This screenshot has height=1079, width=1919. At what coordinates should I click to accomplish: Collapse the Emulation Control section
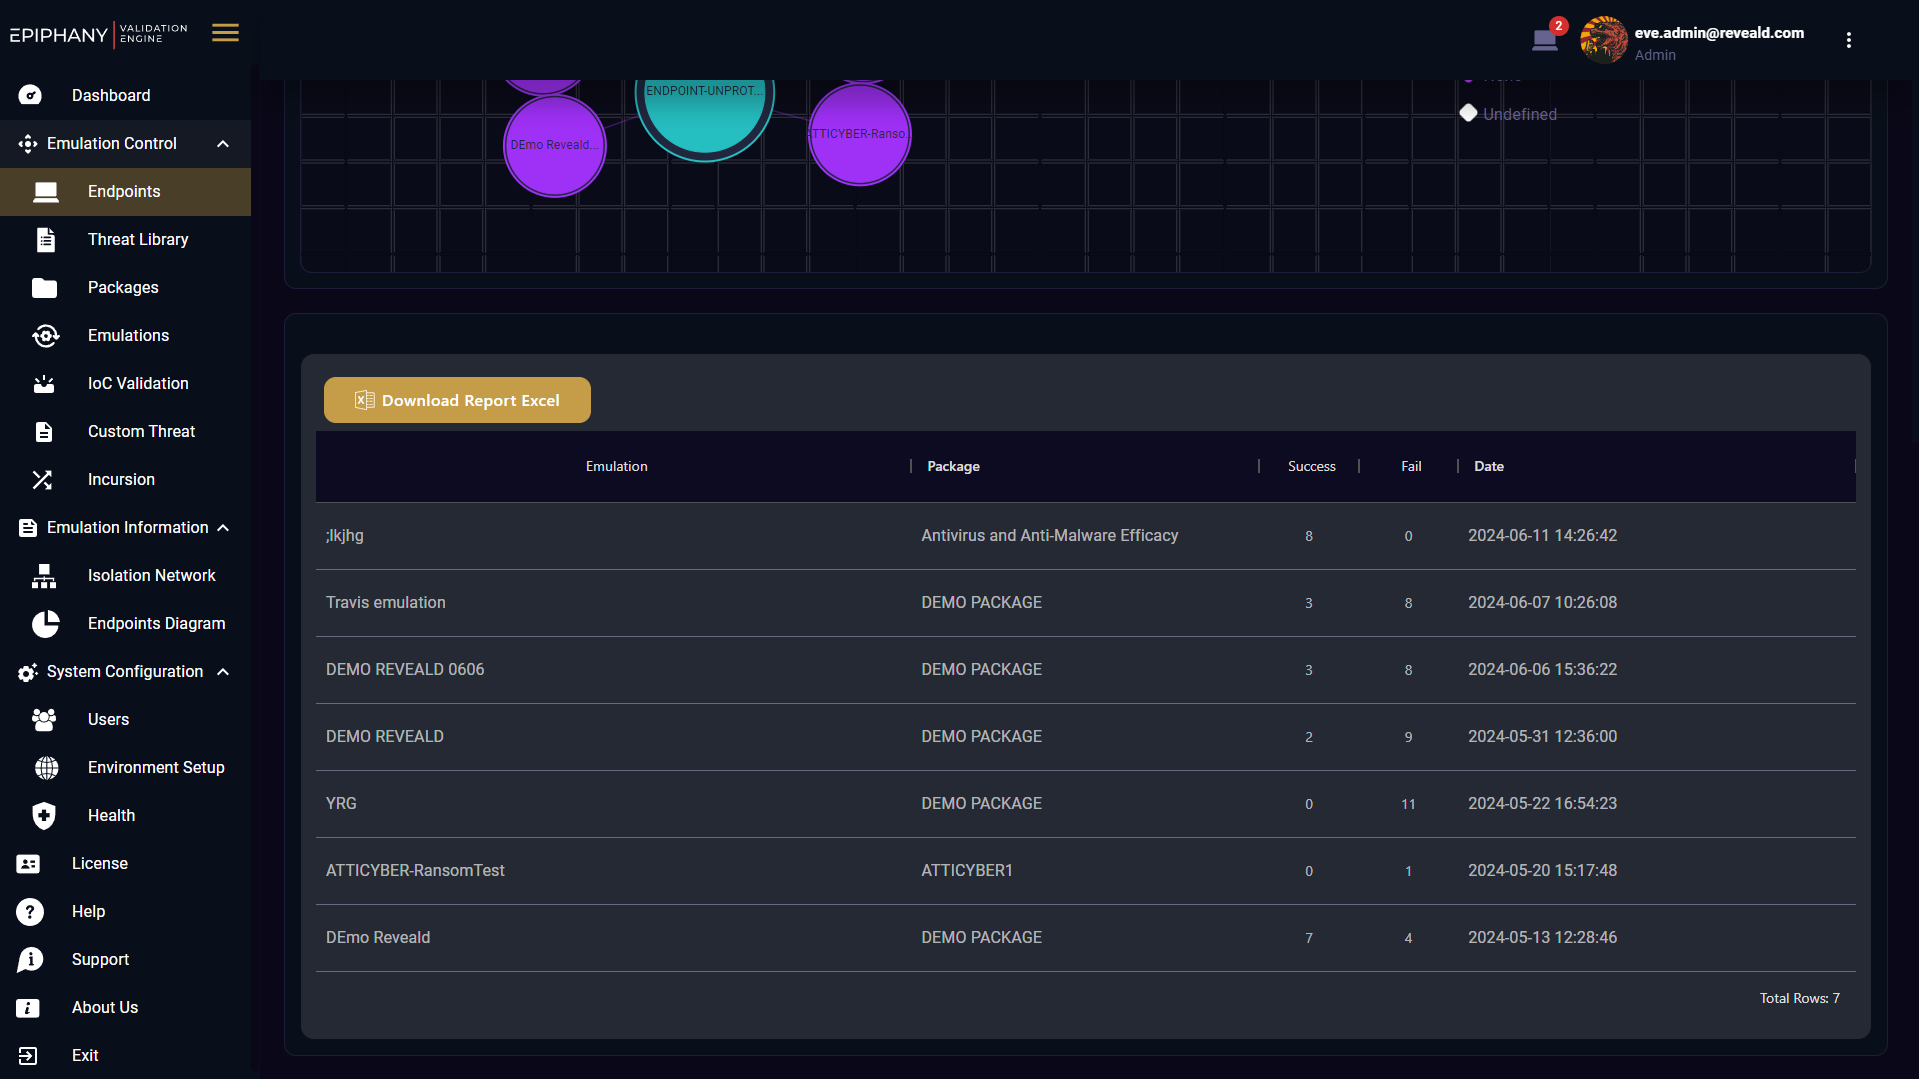pos(223,144)
